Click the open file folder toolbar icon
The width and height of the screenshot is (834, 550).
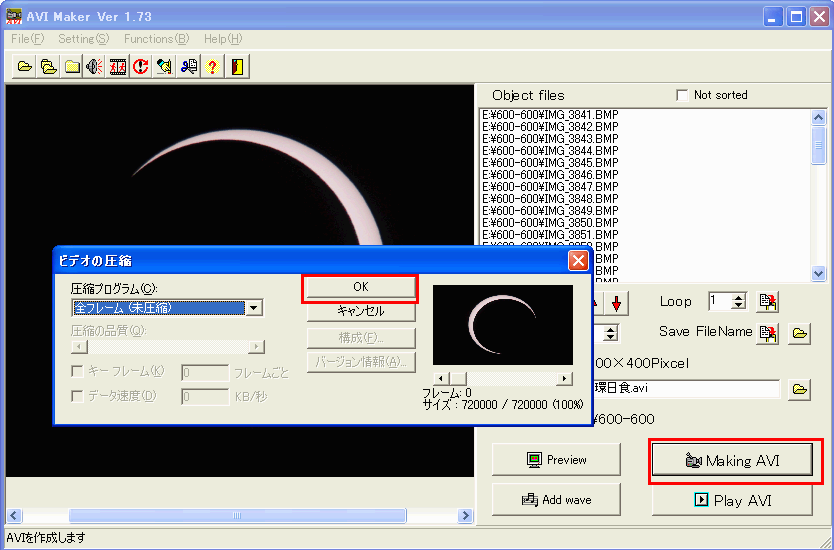pos(25,67)
